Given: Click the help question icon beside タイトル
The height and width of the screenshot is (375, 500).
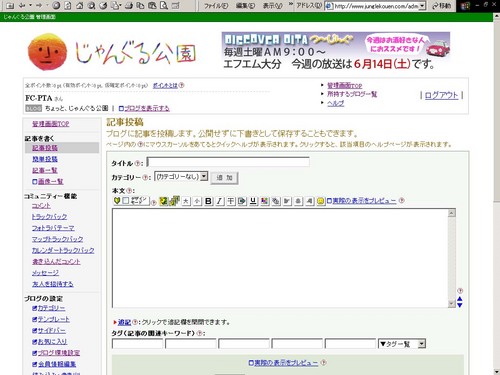Looking at the screenshot, I should [x=137, y=163].
